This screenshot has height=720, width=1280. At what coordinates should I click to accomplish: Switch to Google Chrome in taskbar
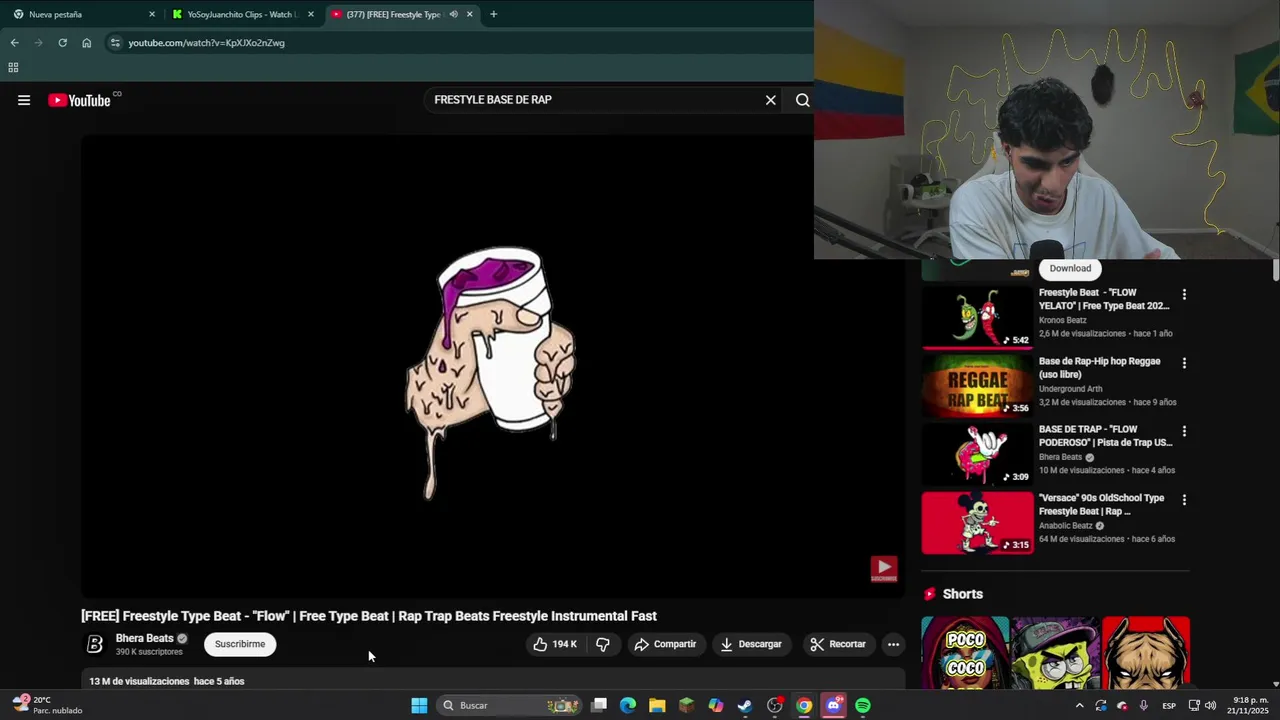click(804, 705)
